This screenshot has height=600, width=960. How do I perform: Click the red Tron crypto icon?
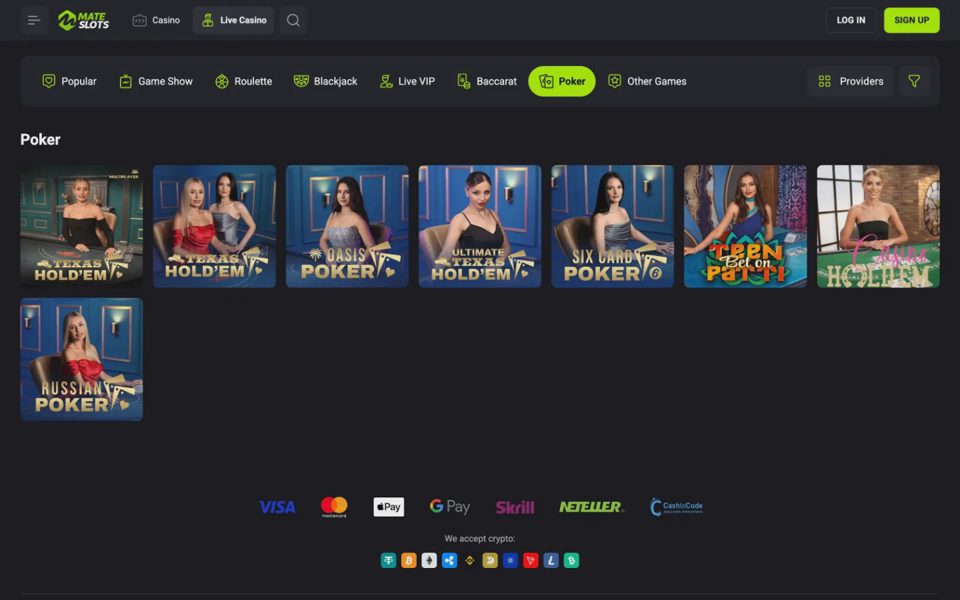click(x=531, y=560)
